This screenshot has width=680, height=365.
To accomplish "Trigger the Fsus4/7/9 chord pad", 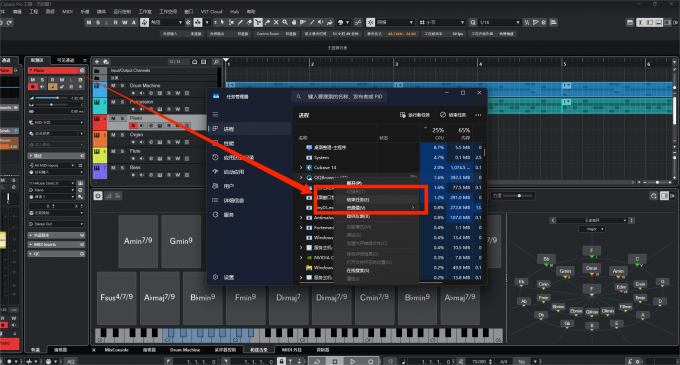I will point(117,298).
